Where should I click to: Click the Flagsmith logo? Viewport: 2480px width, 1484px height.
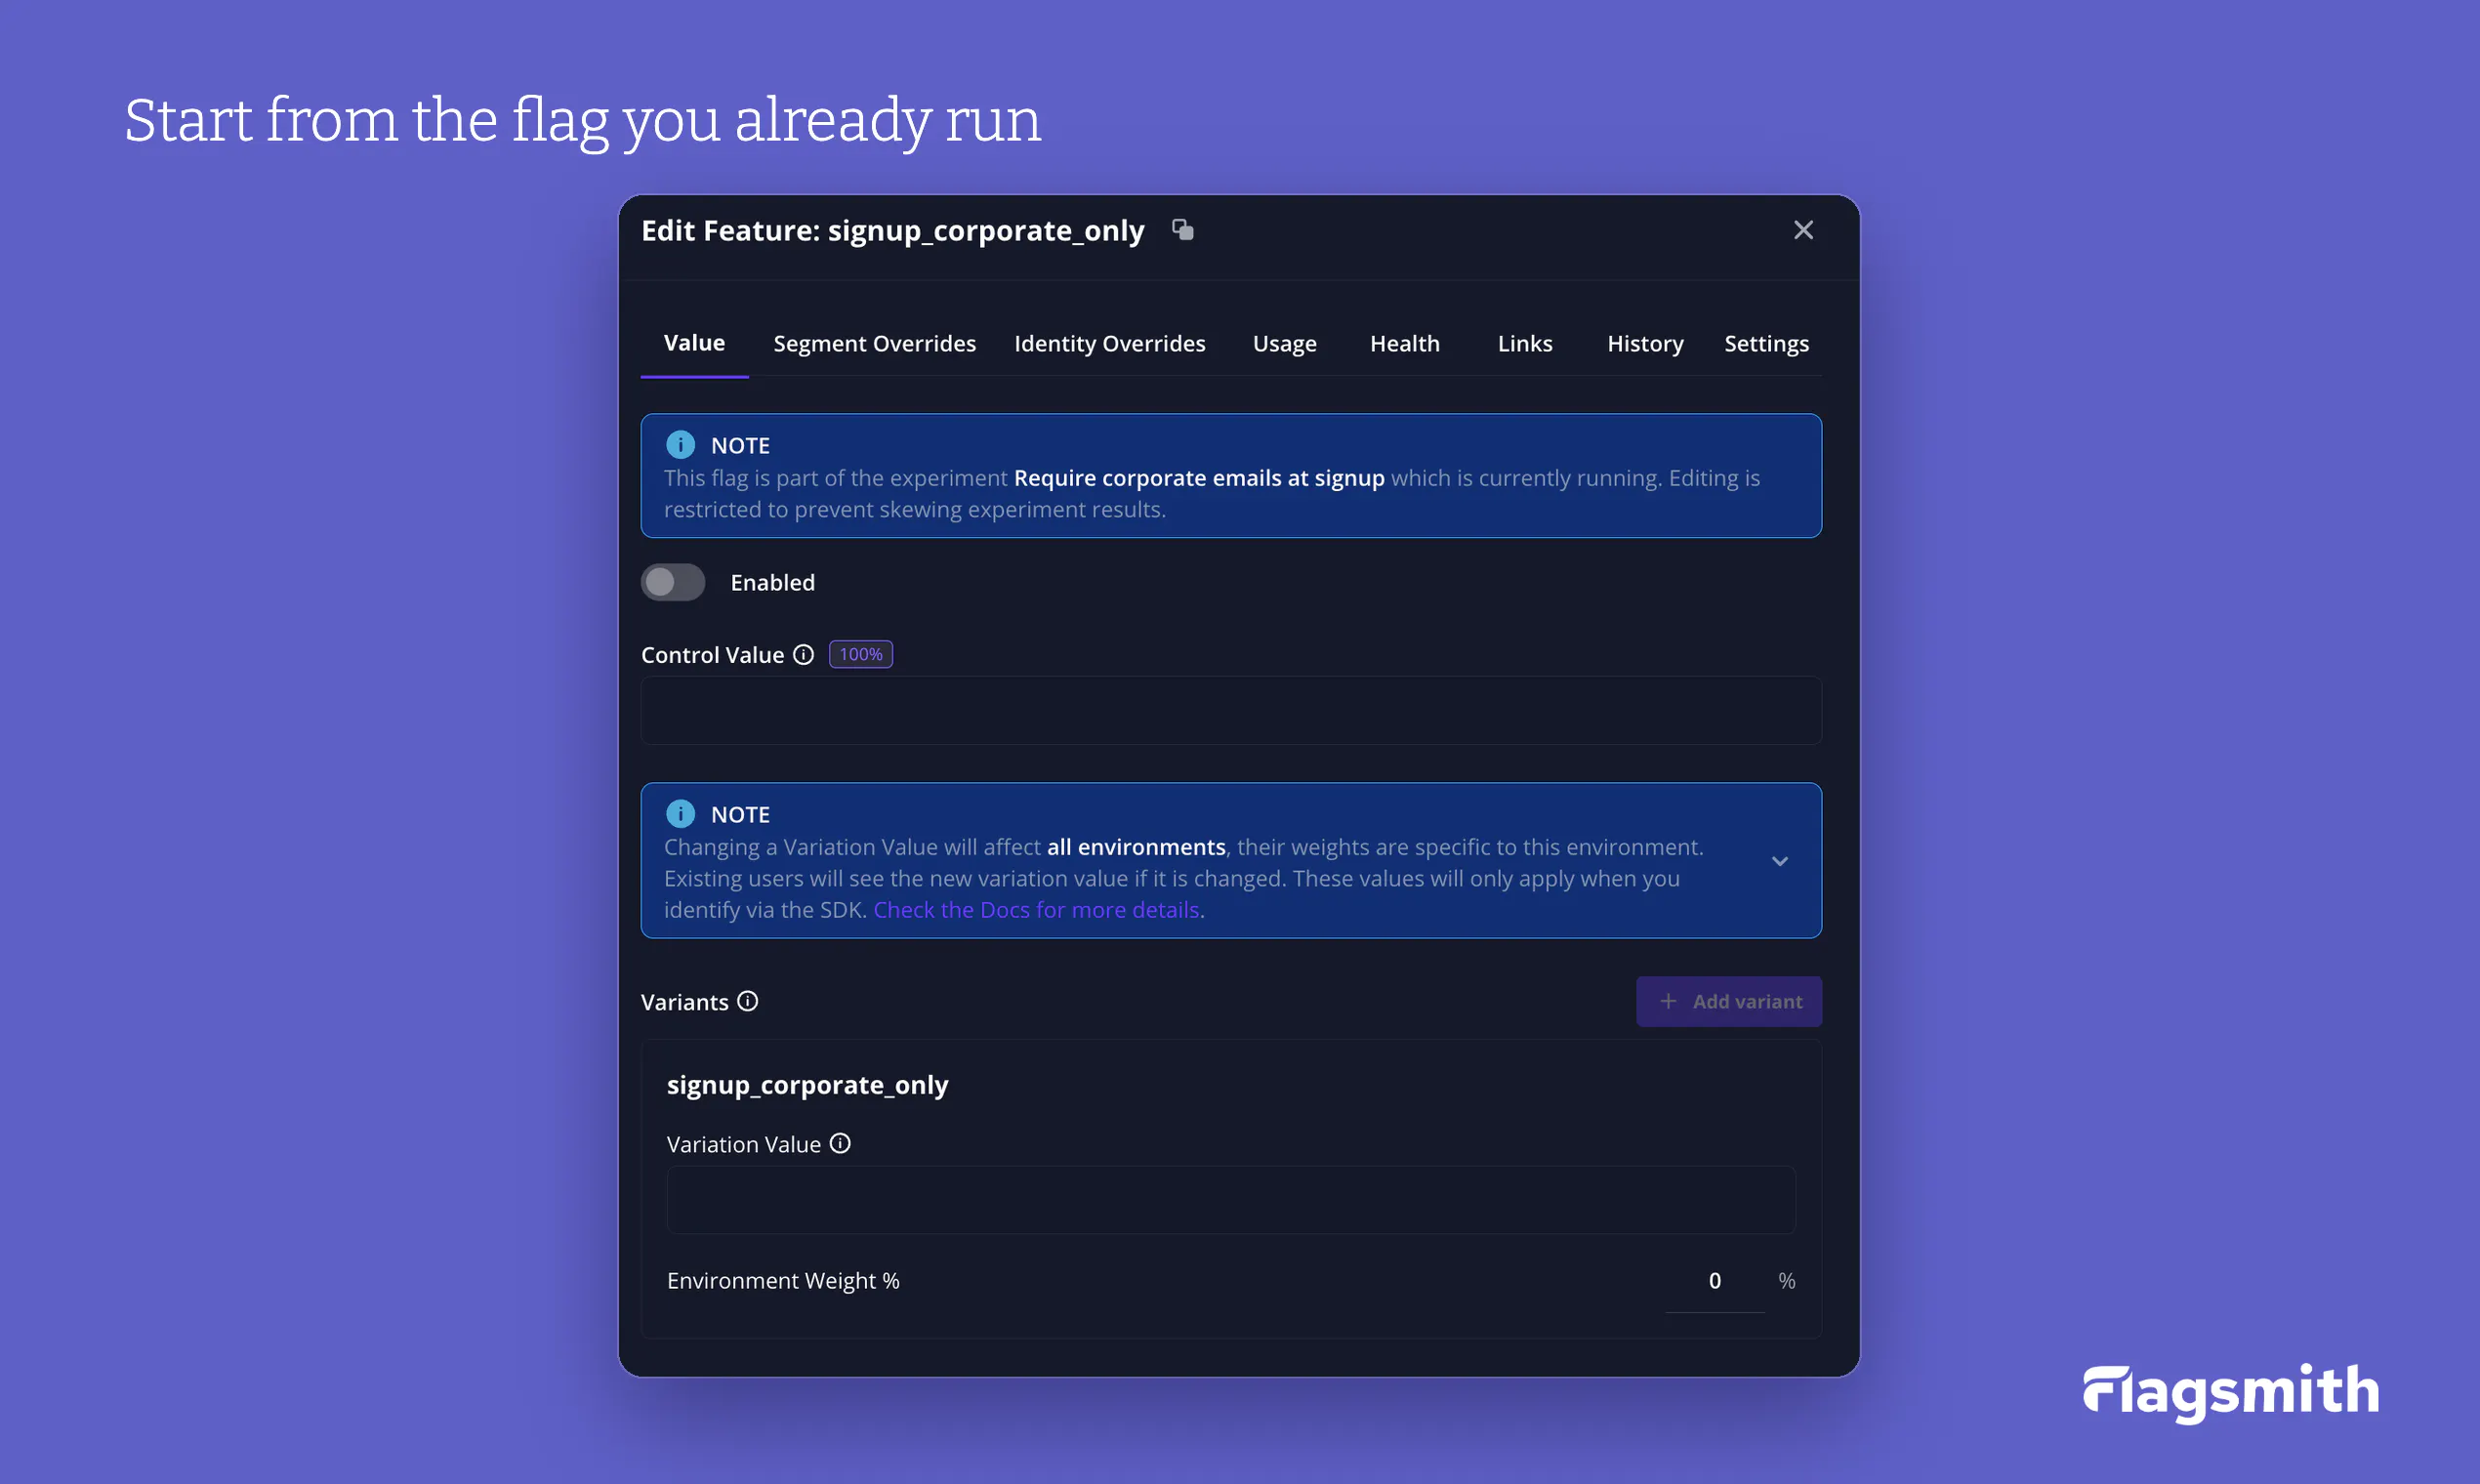2230,1392
